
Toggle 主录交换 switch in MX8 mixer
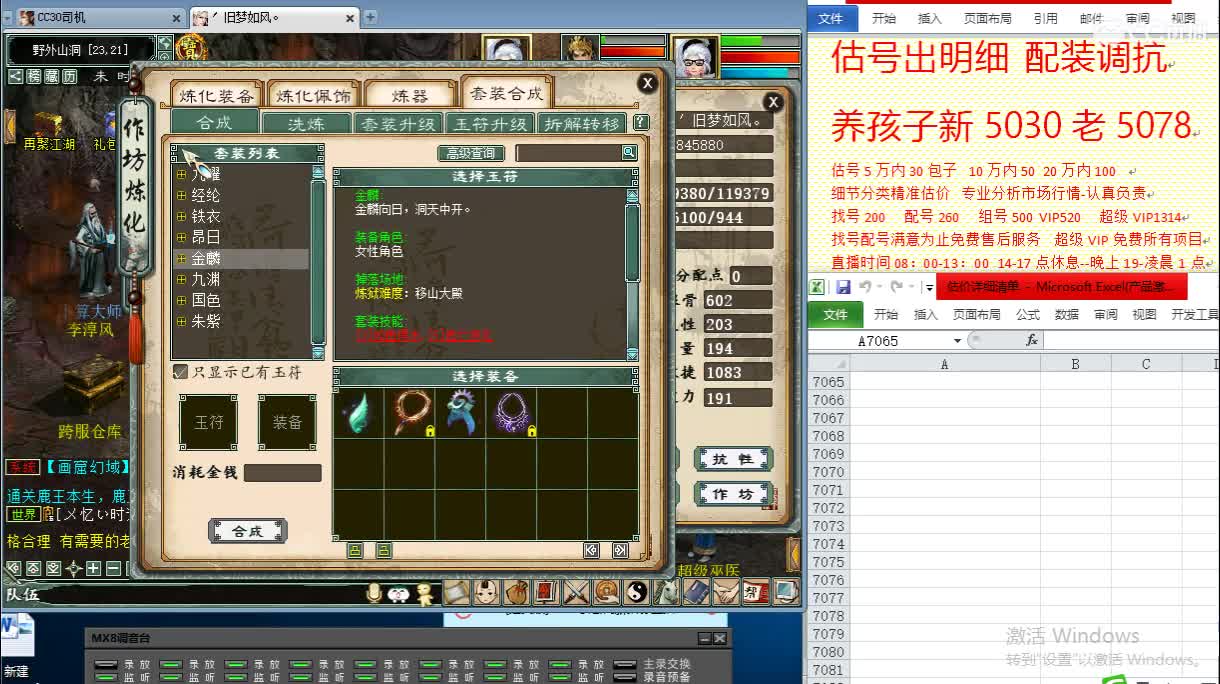point(624,664)
